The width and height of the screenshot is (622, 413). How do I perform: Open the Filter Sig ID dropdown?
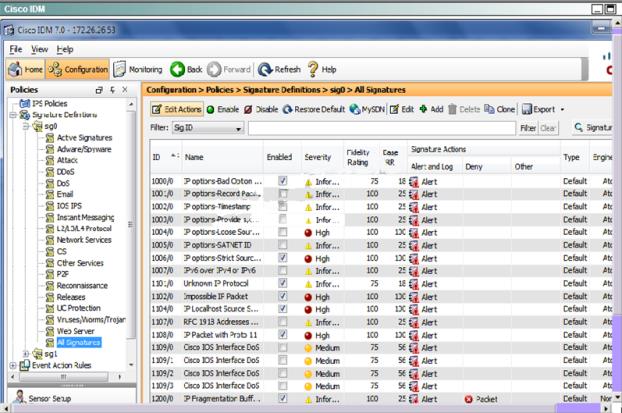pyautogui.click(x=208, y=128)
